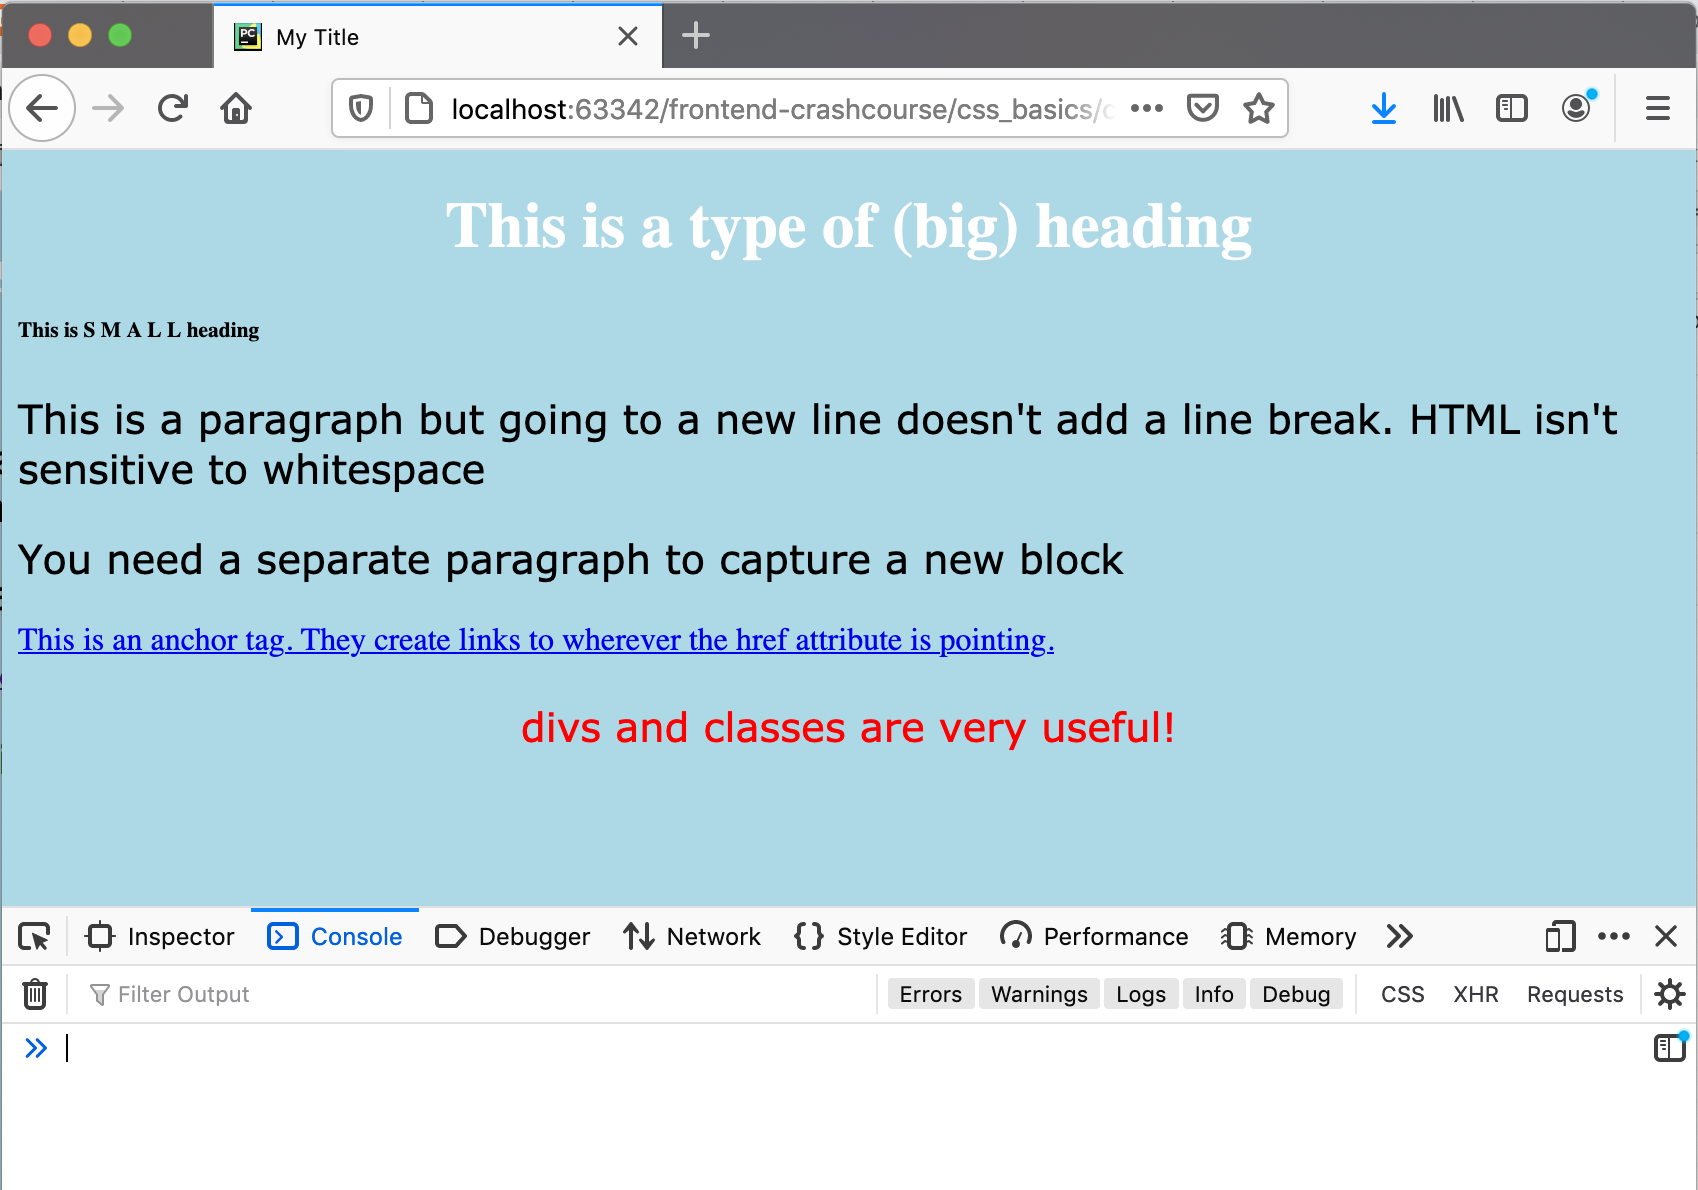Toggle the Logs filter
This screenshot has width=1698, height=1190.
(1141, 994)
